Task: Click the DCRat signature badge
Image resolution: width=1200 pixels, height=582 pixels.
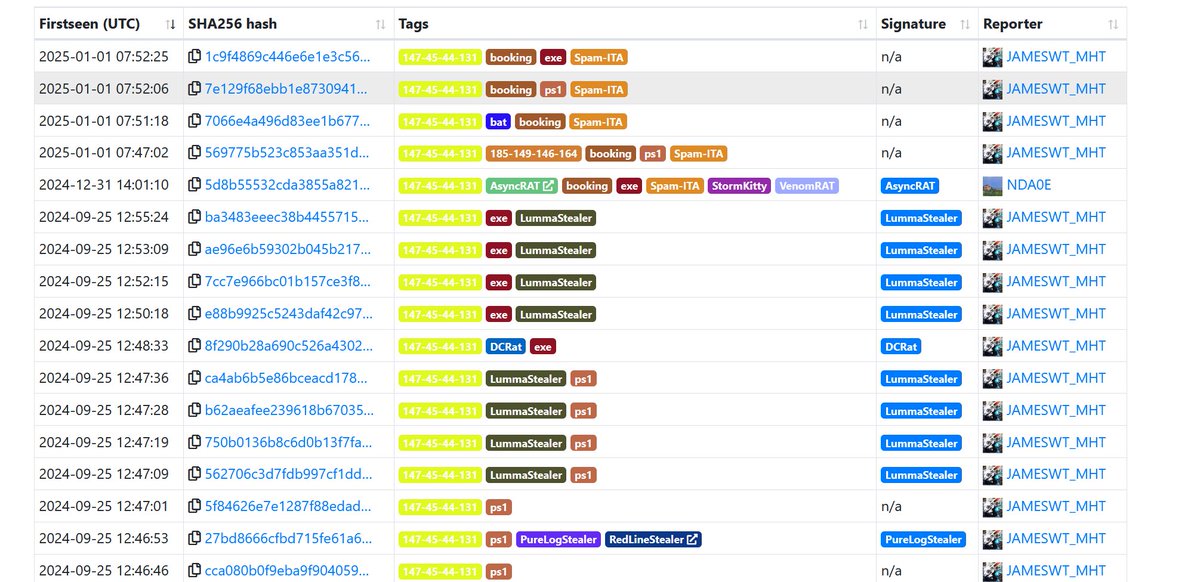Action: [901, 347]
